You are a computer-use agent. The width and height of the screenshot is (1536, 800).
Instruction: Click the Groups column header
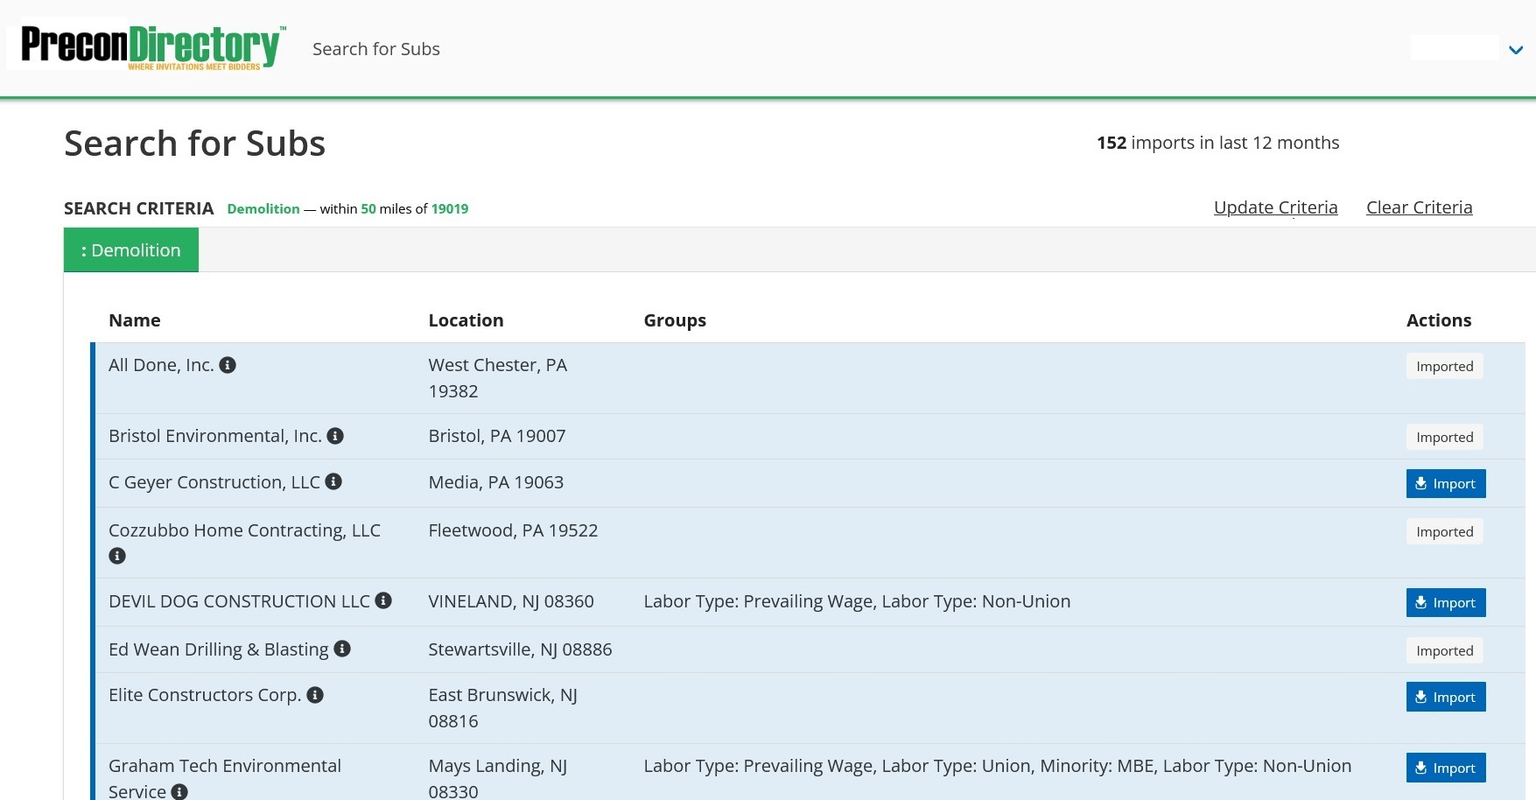pos(675,320)
